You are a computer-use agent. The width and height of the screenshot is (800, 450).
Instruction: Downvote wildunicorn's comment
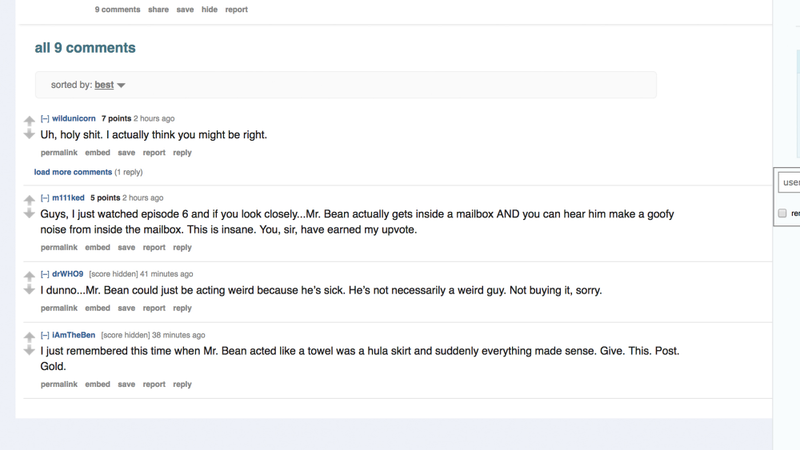pos(29,134)
